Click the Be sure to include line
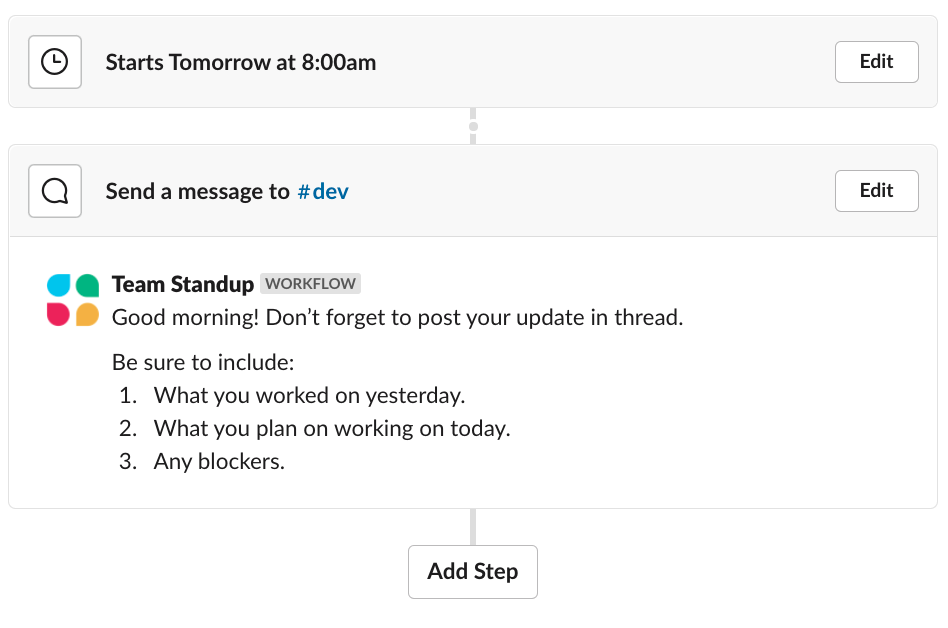Viewport: 948px width, 628px height. [203, 362]
